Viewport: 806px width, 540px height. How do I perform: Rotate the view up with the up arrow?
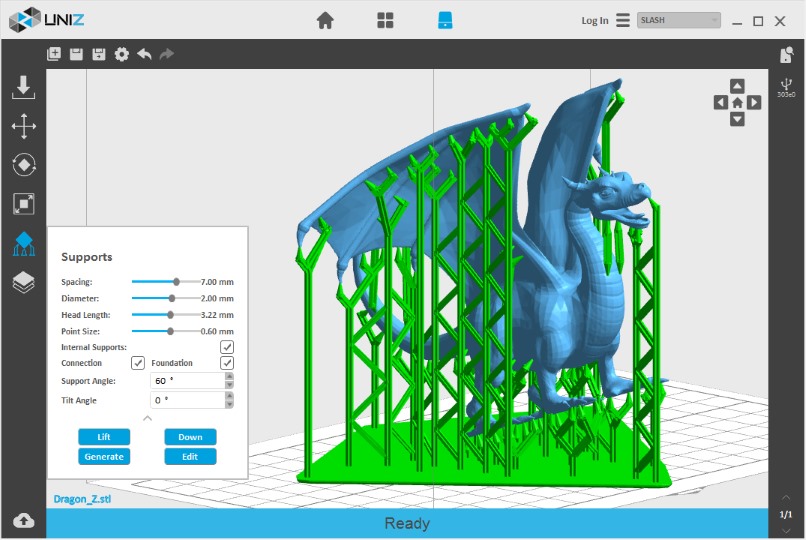[x=737, y=86]
